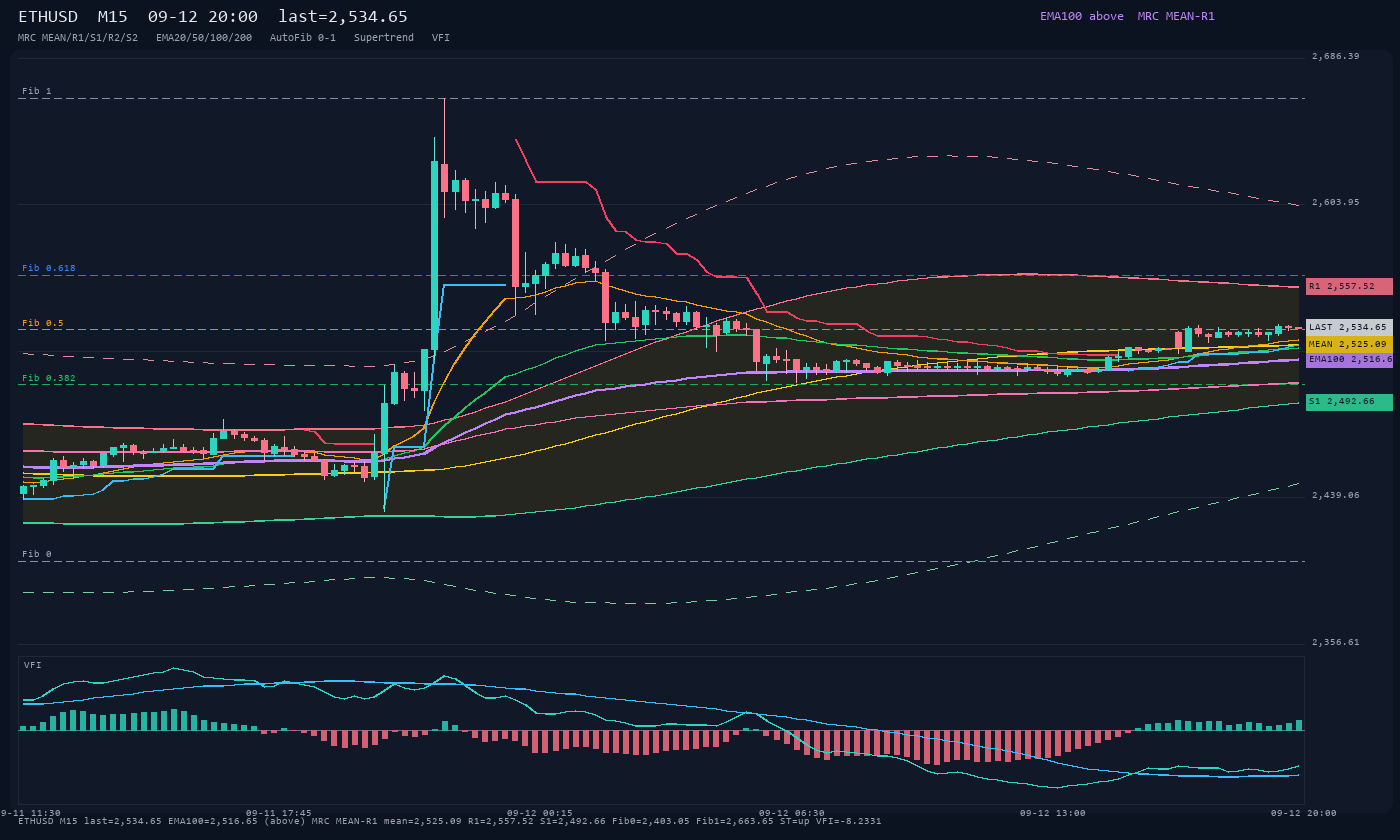The image size is (1400, 840).
Task: Select the EMA20/50/100/200 legend entry
Action: [x=204, y=37]
